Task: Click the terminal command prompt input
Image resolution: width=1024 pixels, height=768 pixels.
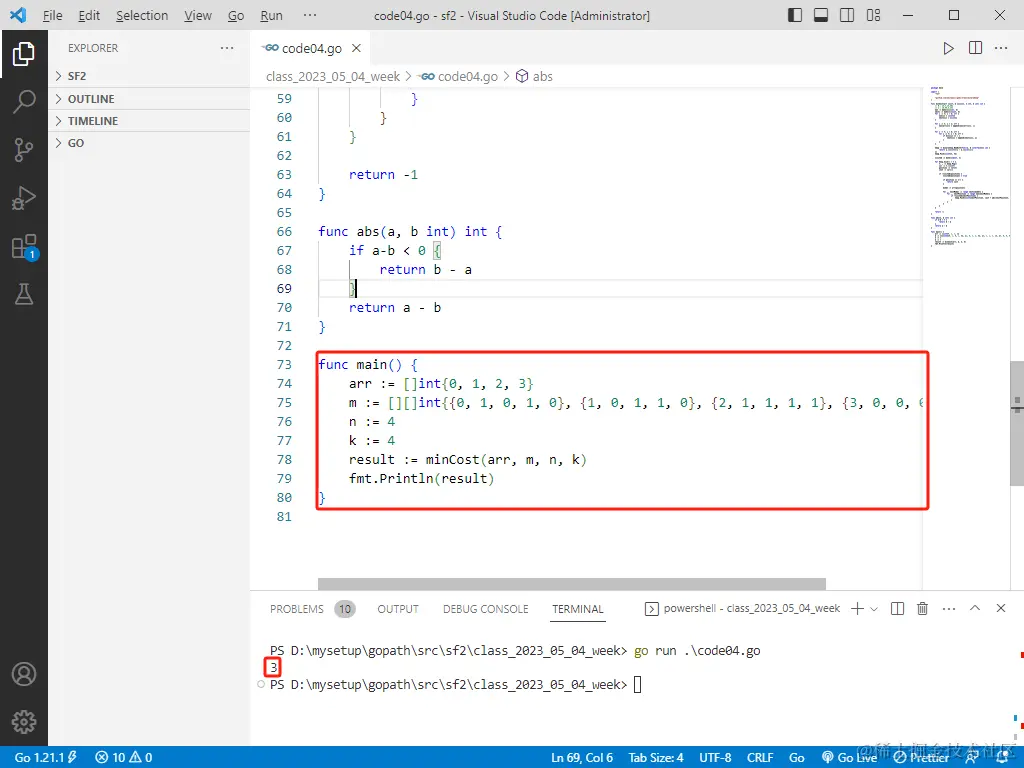Action: (637, 684)
